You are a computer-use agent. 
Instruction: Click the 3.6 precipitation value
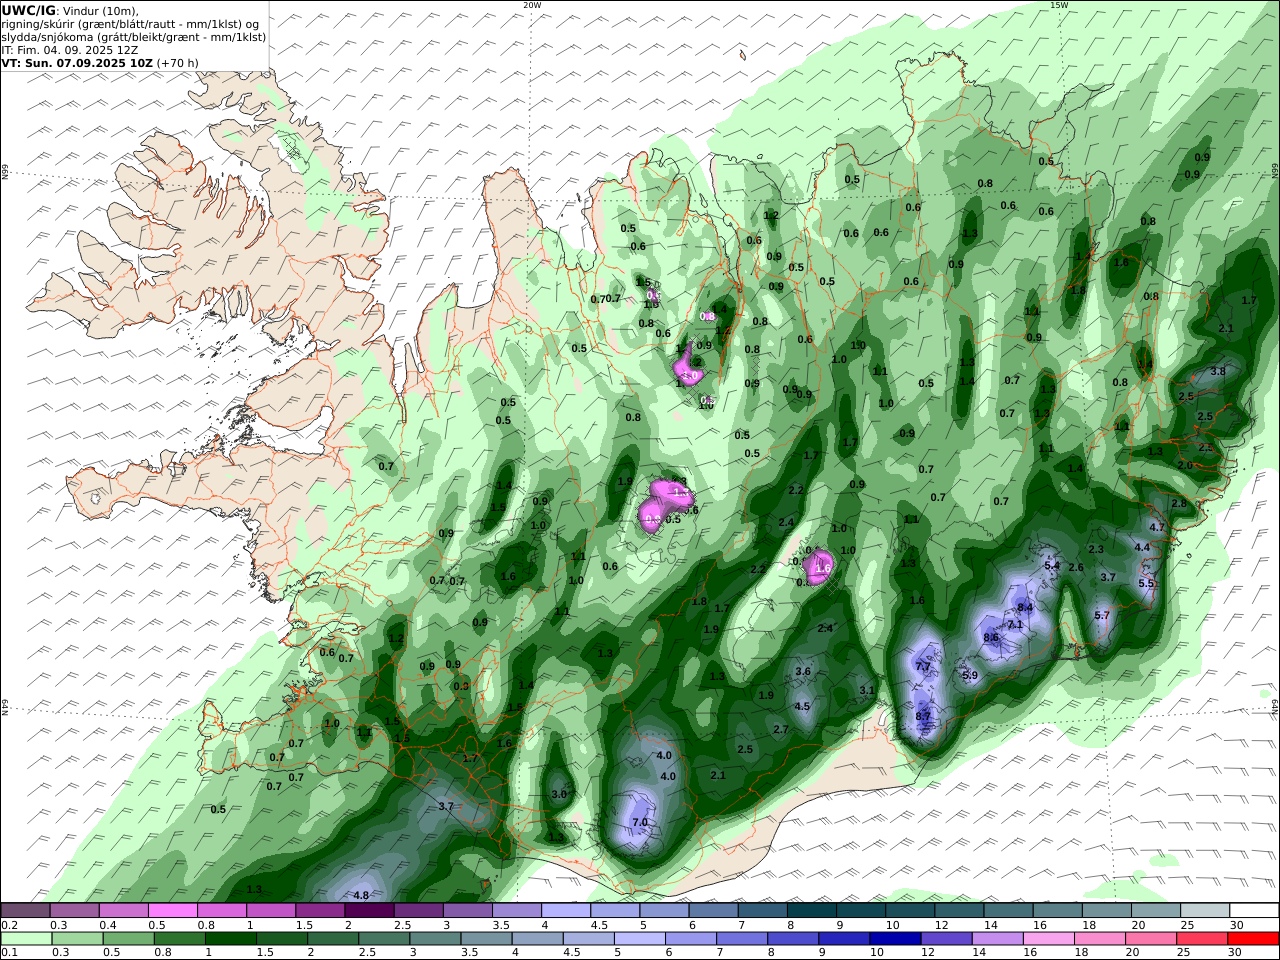point(802,671)
